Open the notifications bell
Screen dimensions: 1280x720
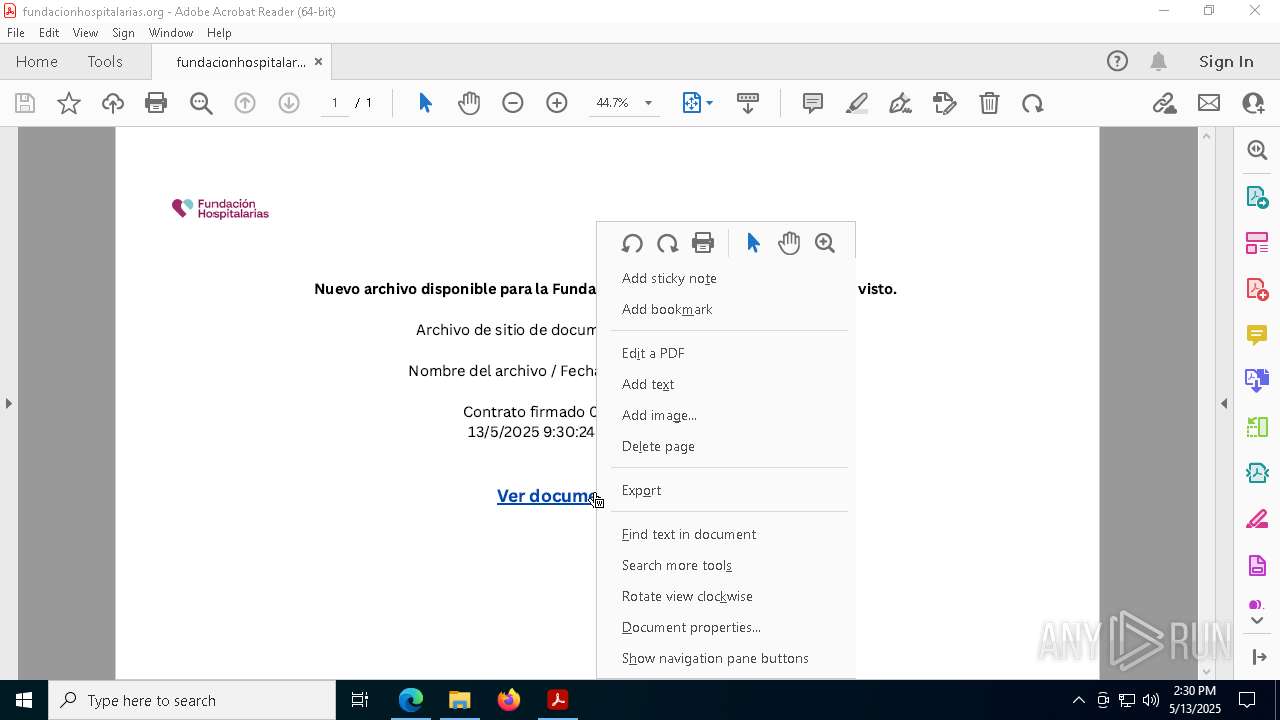[1159, 62]
